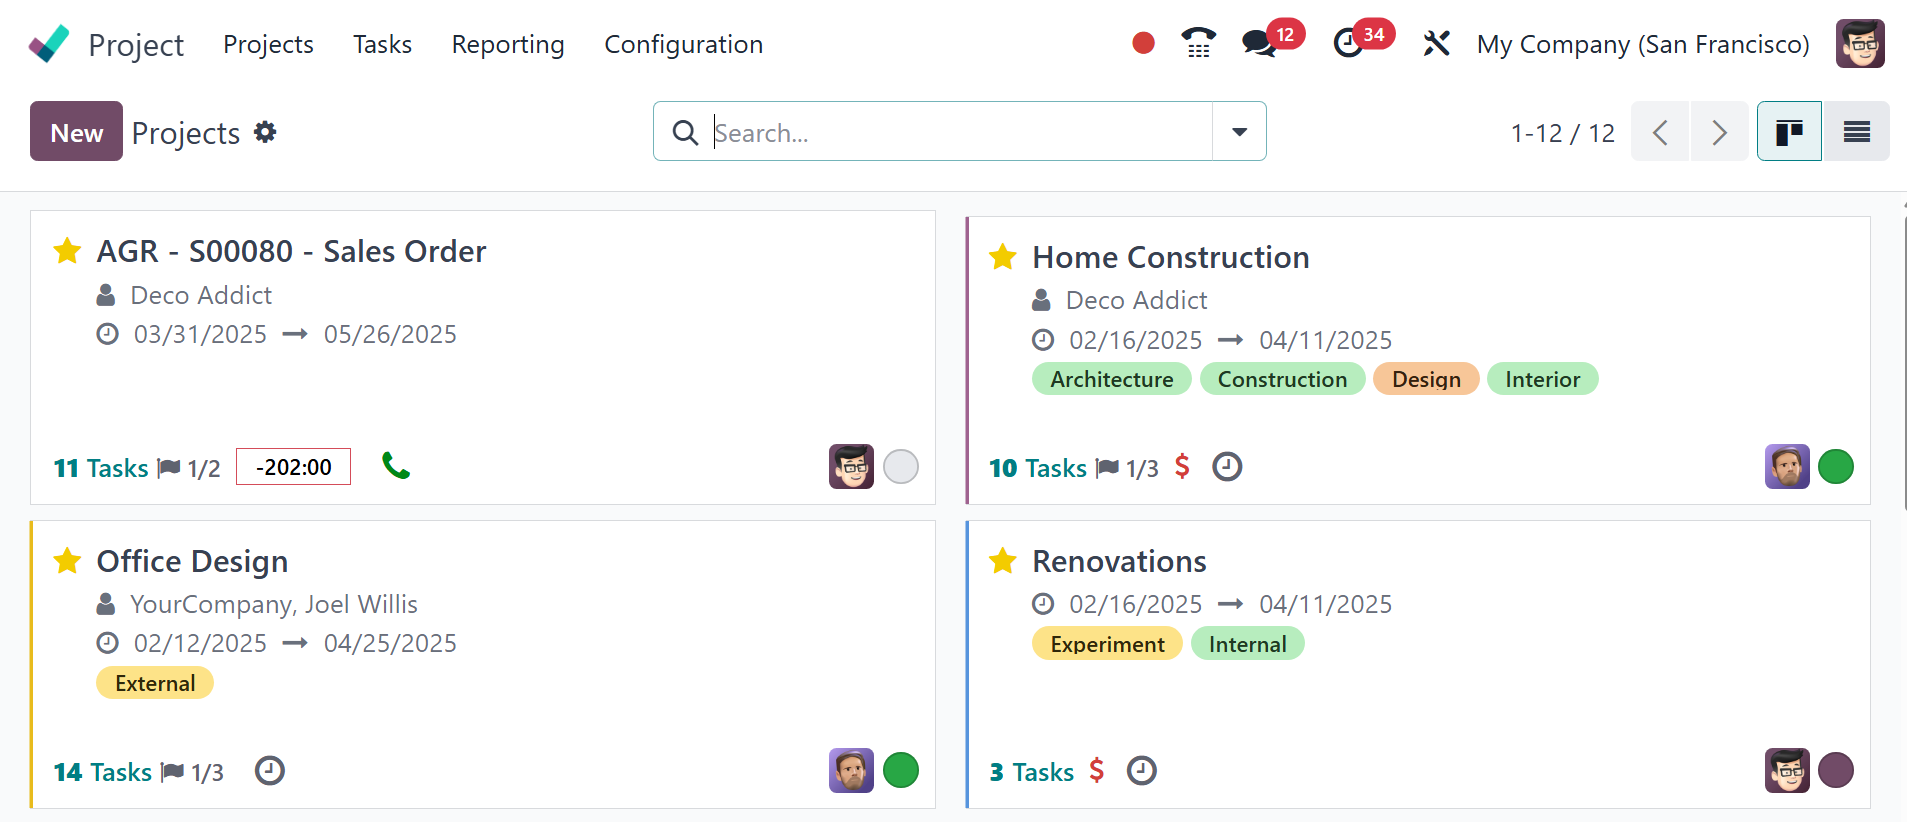
Task: Click the Projects settings gear icon
Action: [x=265, y=132]
